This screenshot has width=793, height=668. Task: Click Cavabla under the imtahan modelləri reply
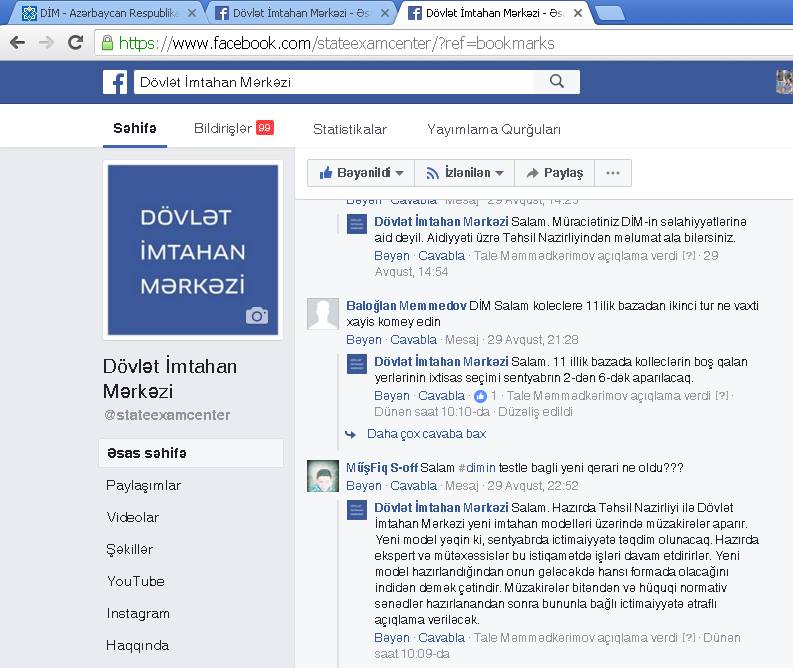click(x=442, y=638)
